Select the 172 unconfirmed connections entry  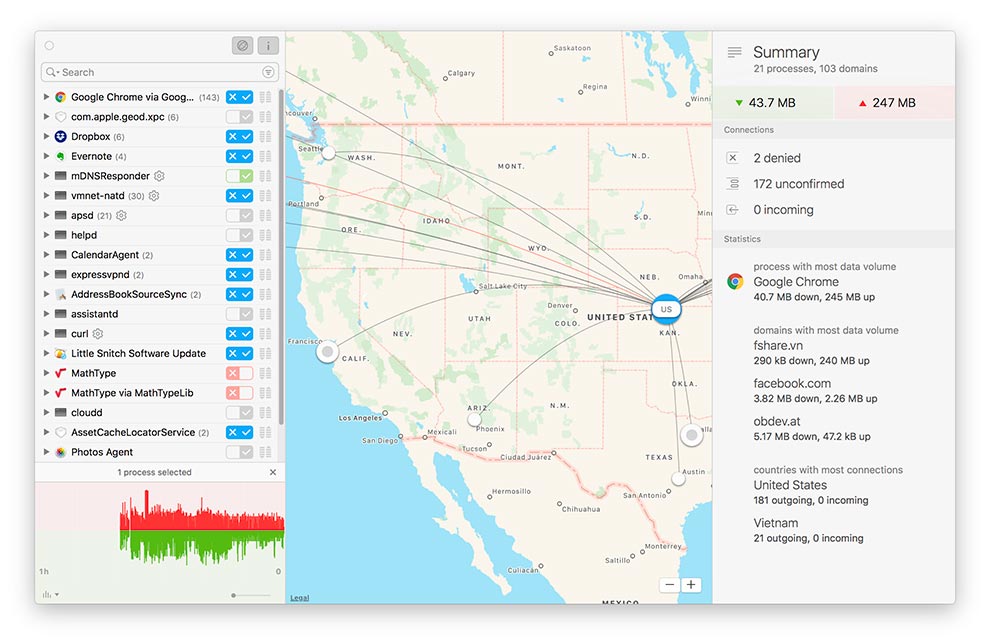(798, 184)
